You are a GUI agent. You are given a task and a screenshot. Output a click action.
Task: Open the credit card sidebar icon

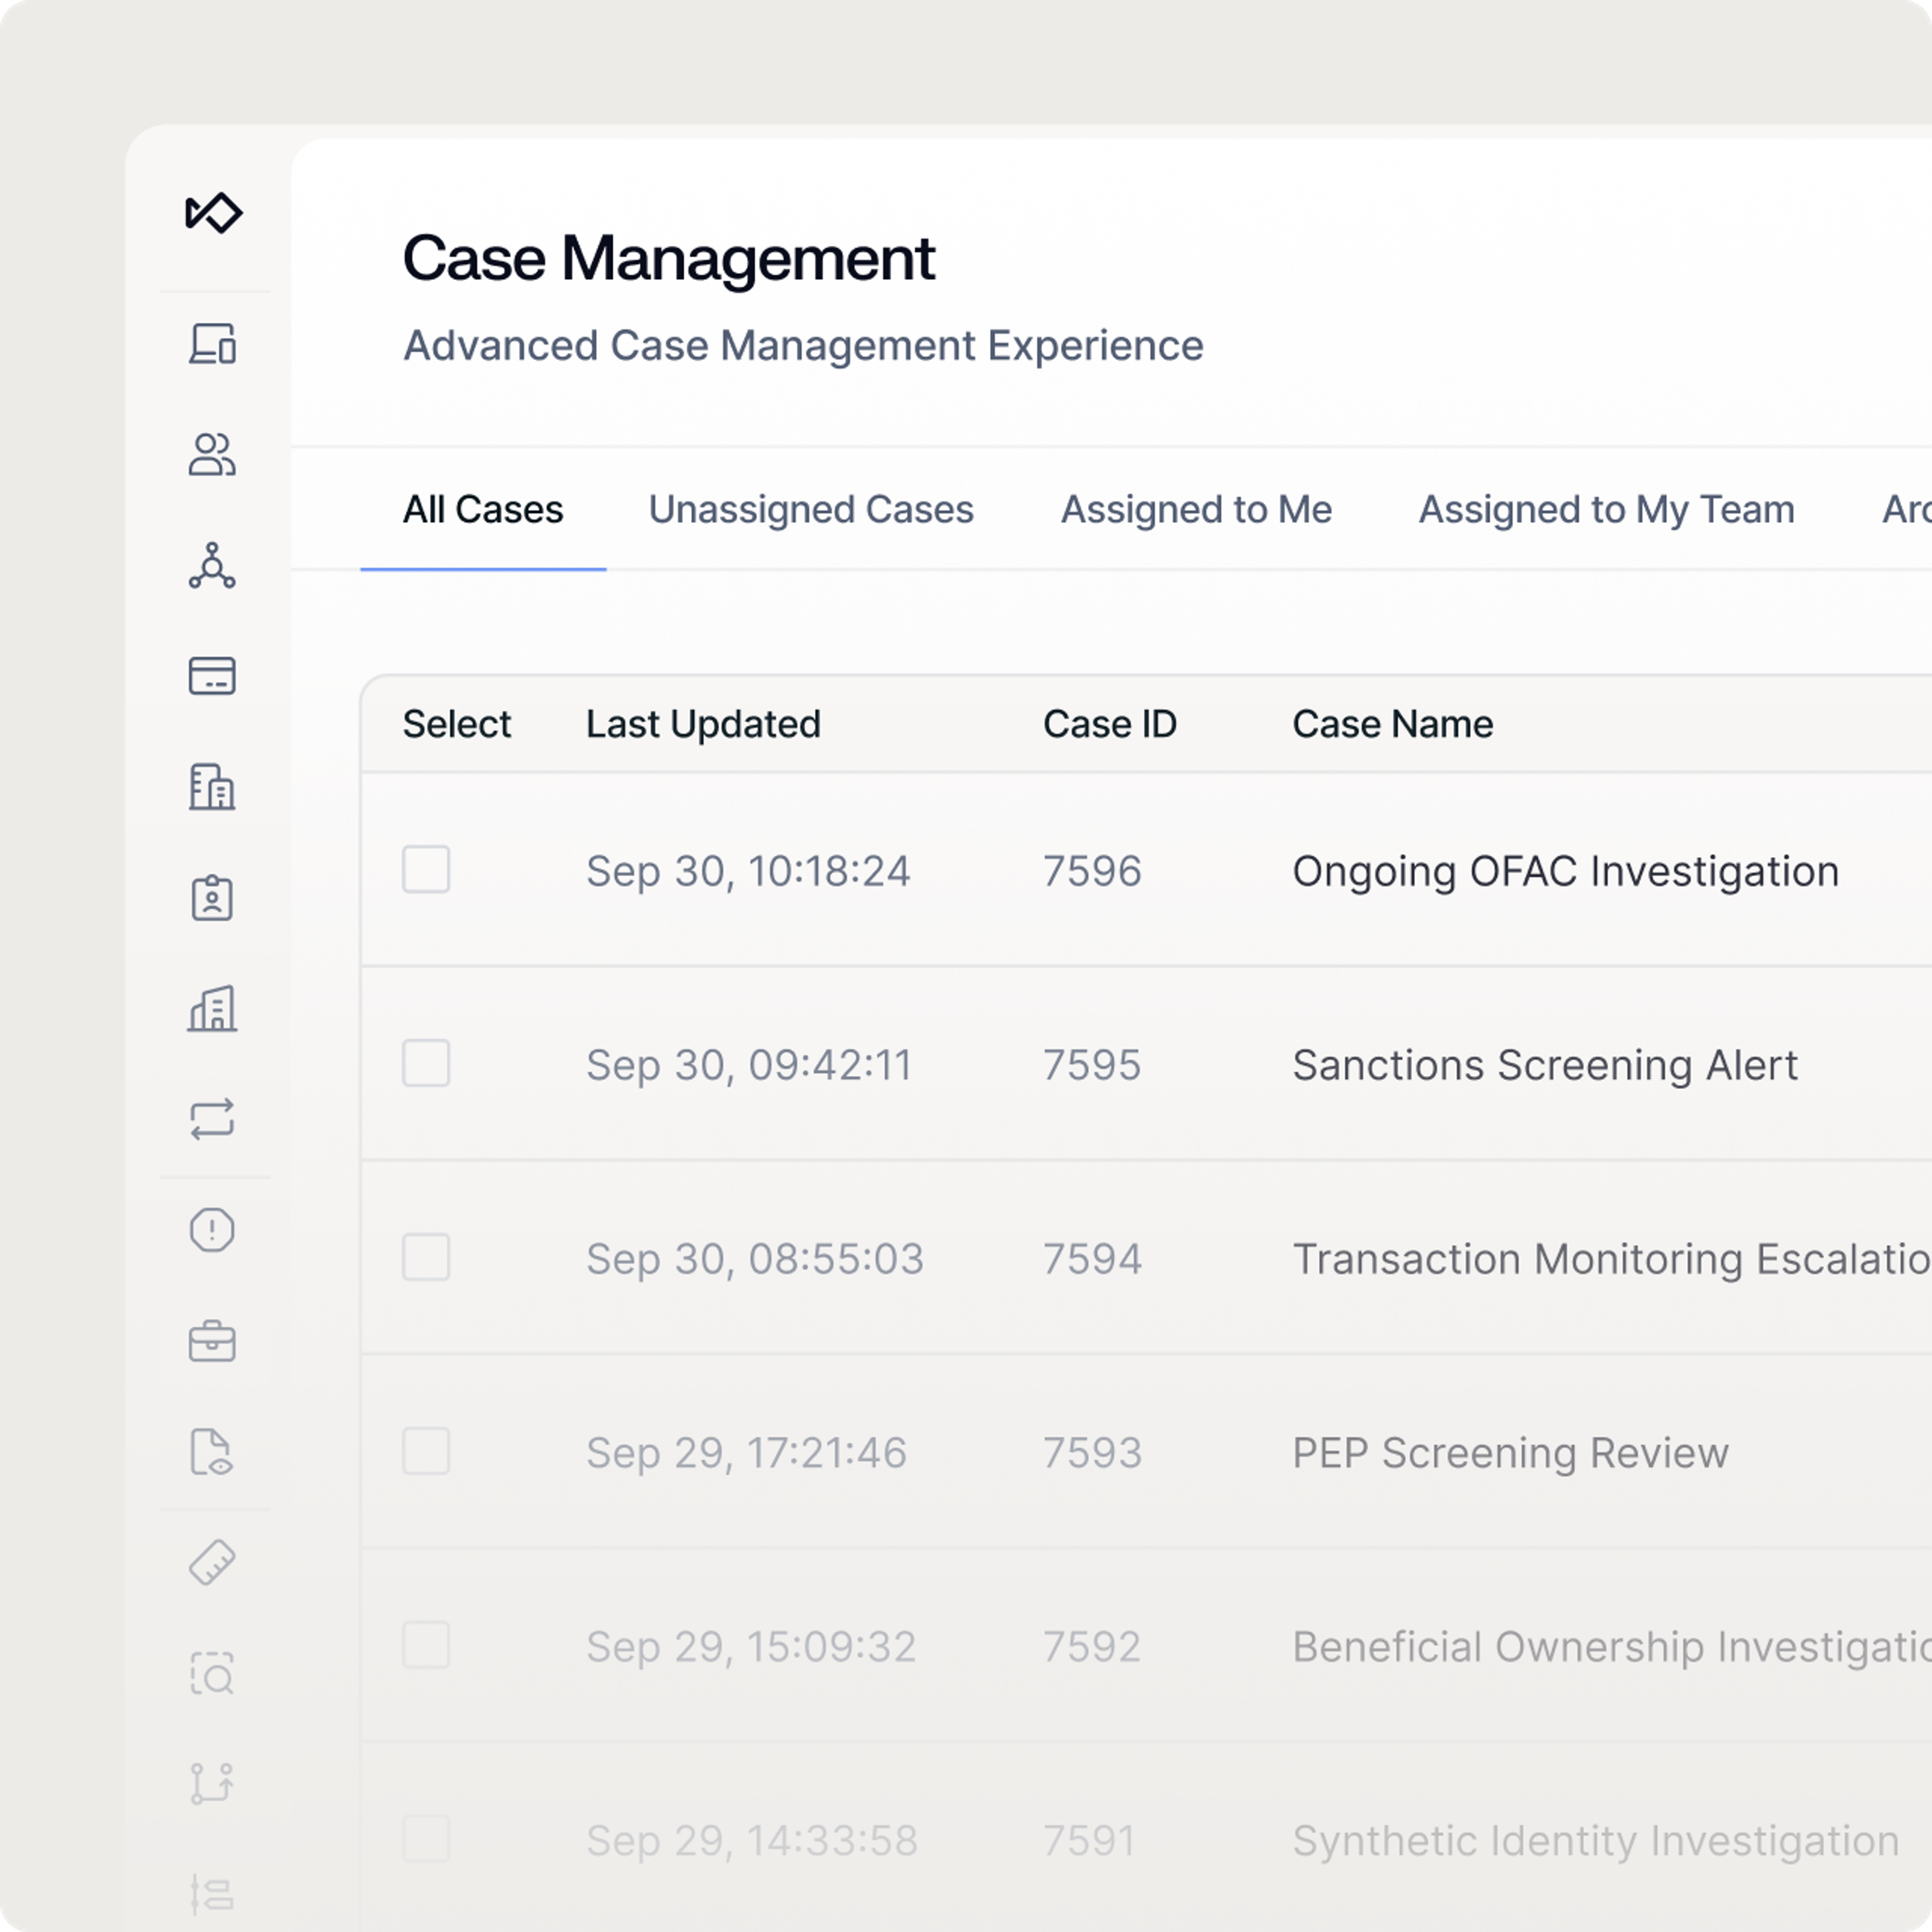tap(212, 676)
